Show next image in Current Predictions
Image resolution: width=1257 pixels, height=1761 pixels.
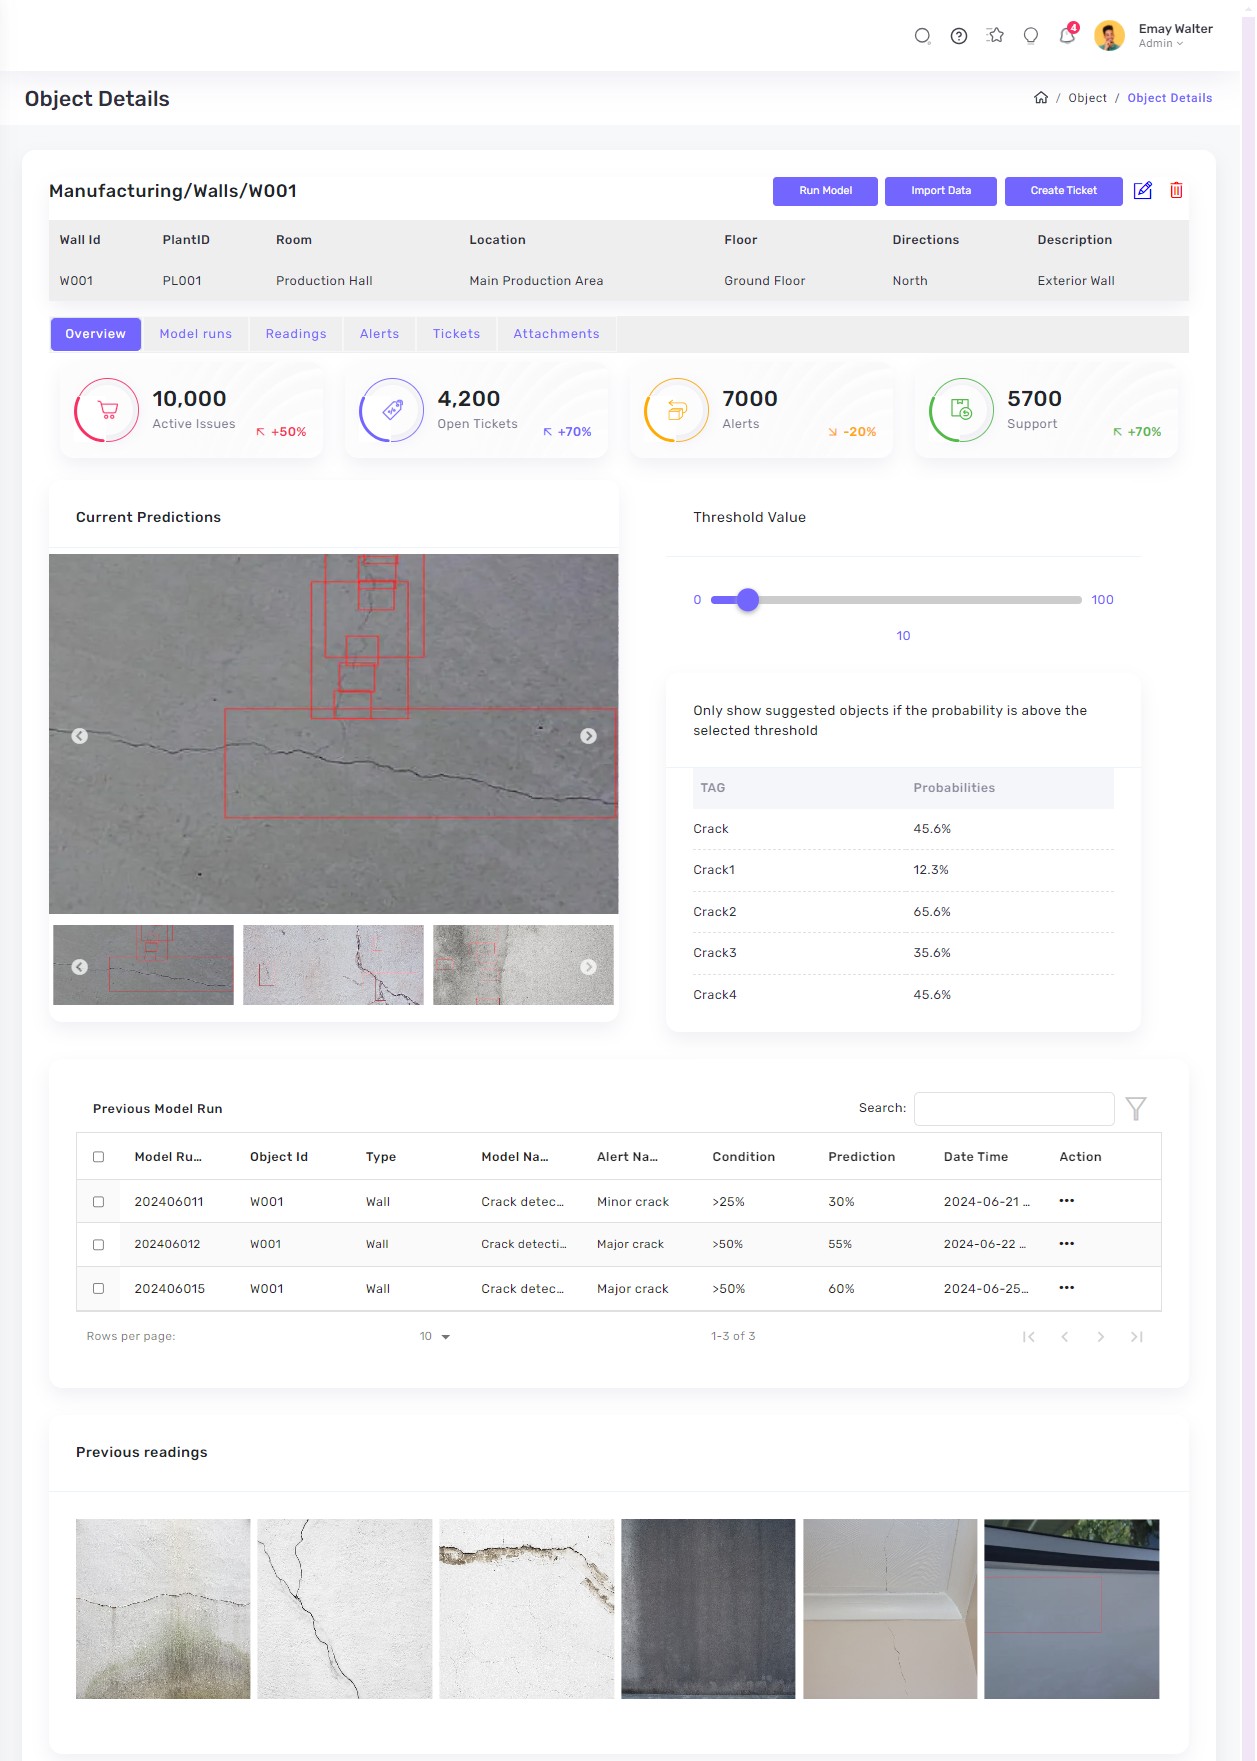point(588,736)
